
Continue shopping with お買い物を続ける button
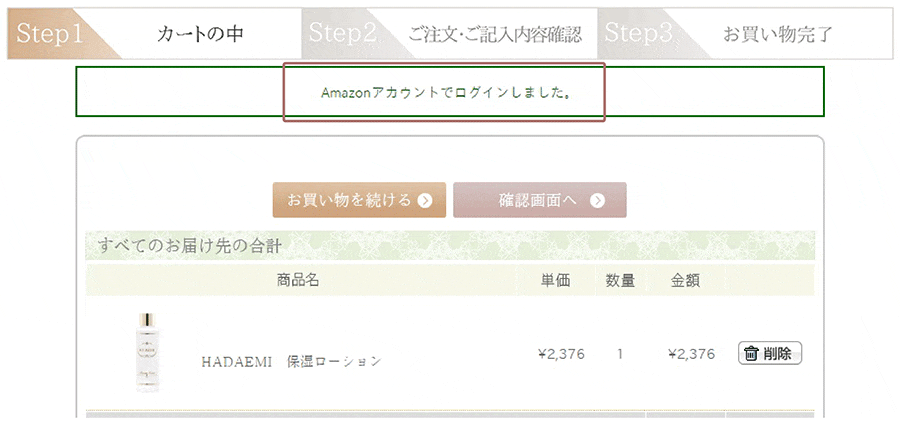(x=359, y=200)
